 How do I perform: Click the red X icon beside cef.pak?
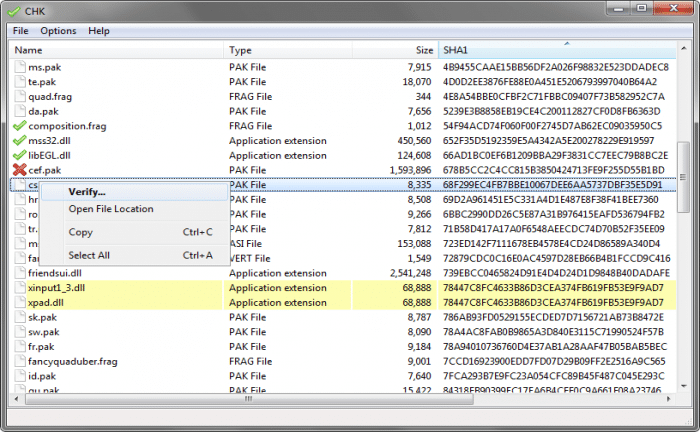[x=19, y=170]
